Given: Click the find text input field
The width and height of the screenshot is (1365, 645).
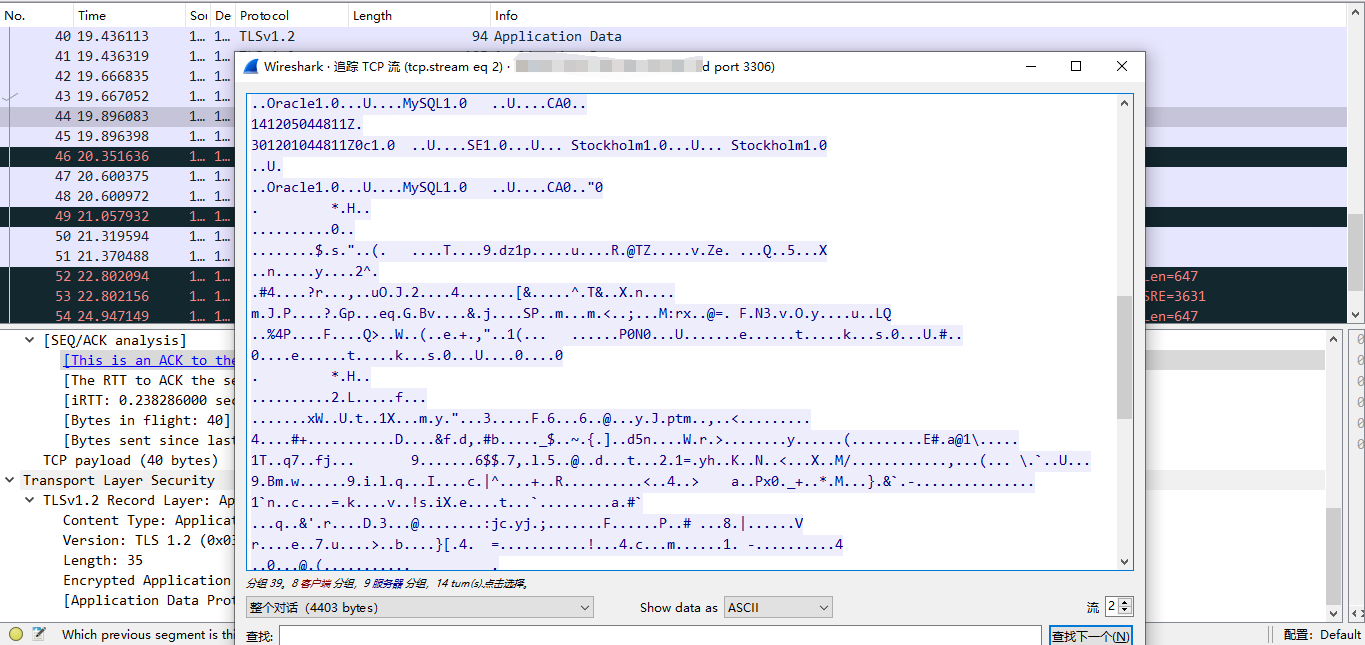Looking at the screenshot, I should [660, 636].
